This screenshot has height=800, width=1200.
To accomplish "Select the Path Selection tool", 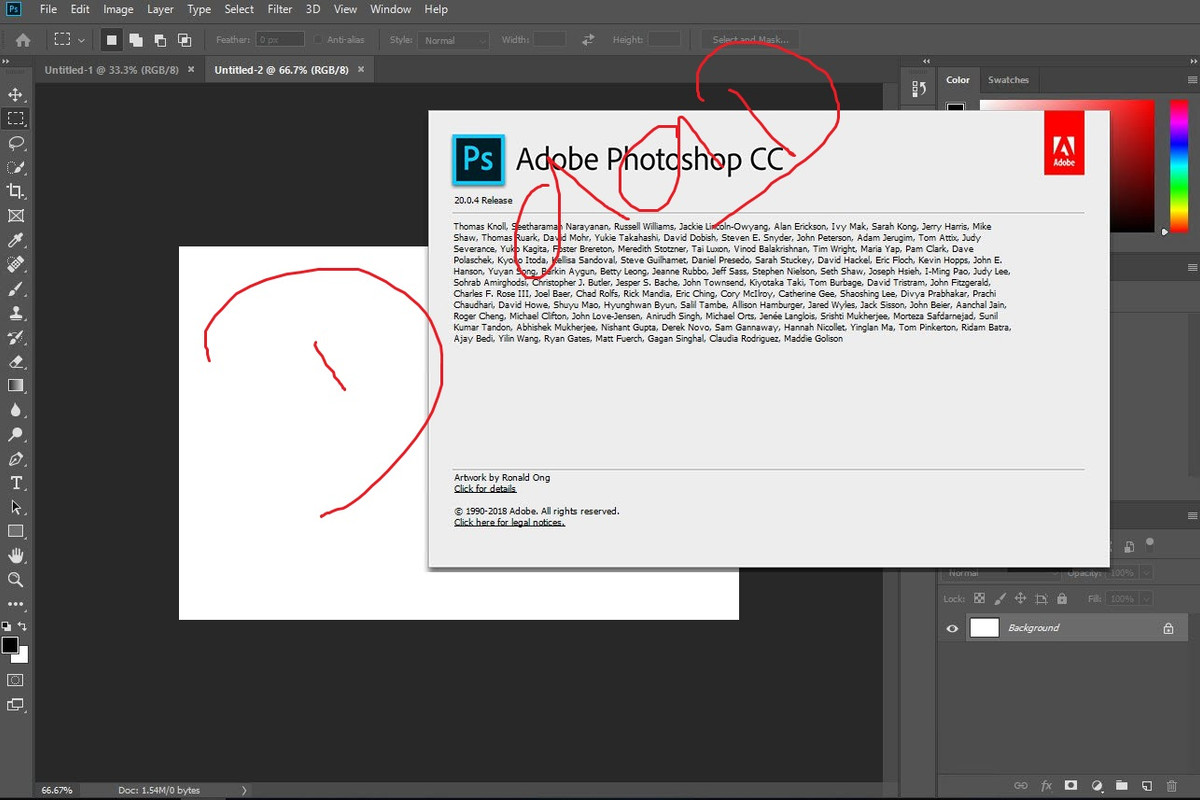I will tap(16, 507).
